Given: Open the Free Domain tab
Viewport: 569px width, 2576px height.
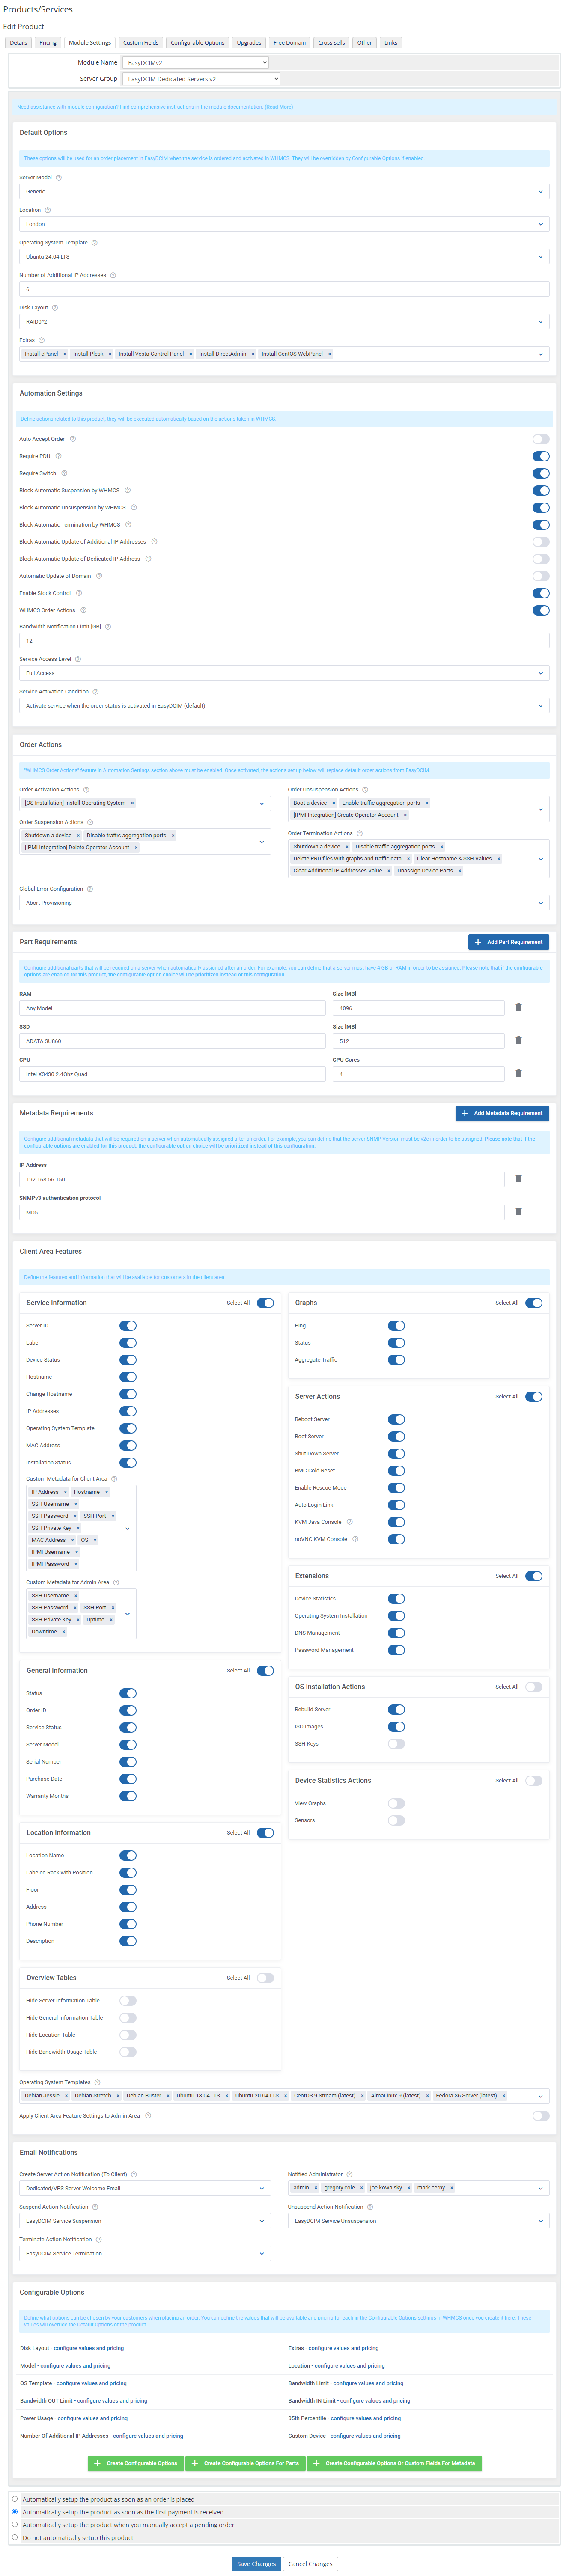Looking at the screenshot, I should tap(290, 43).
